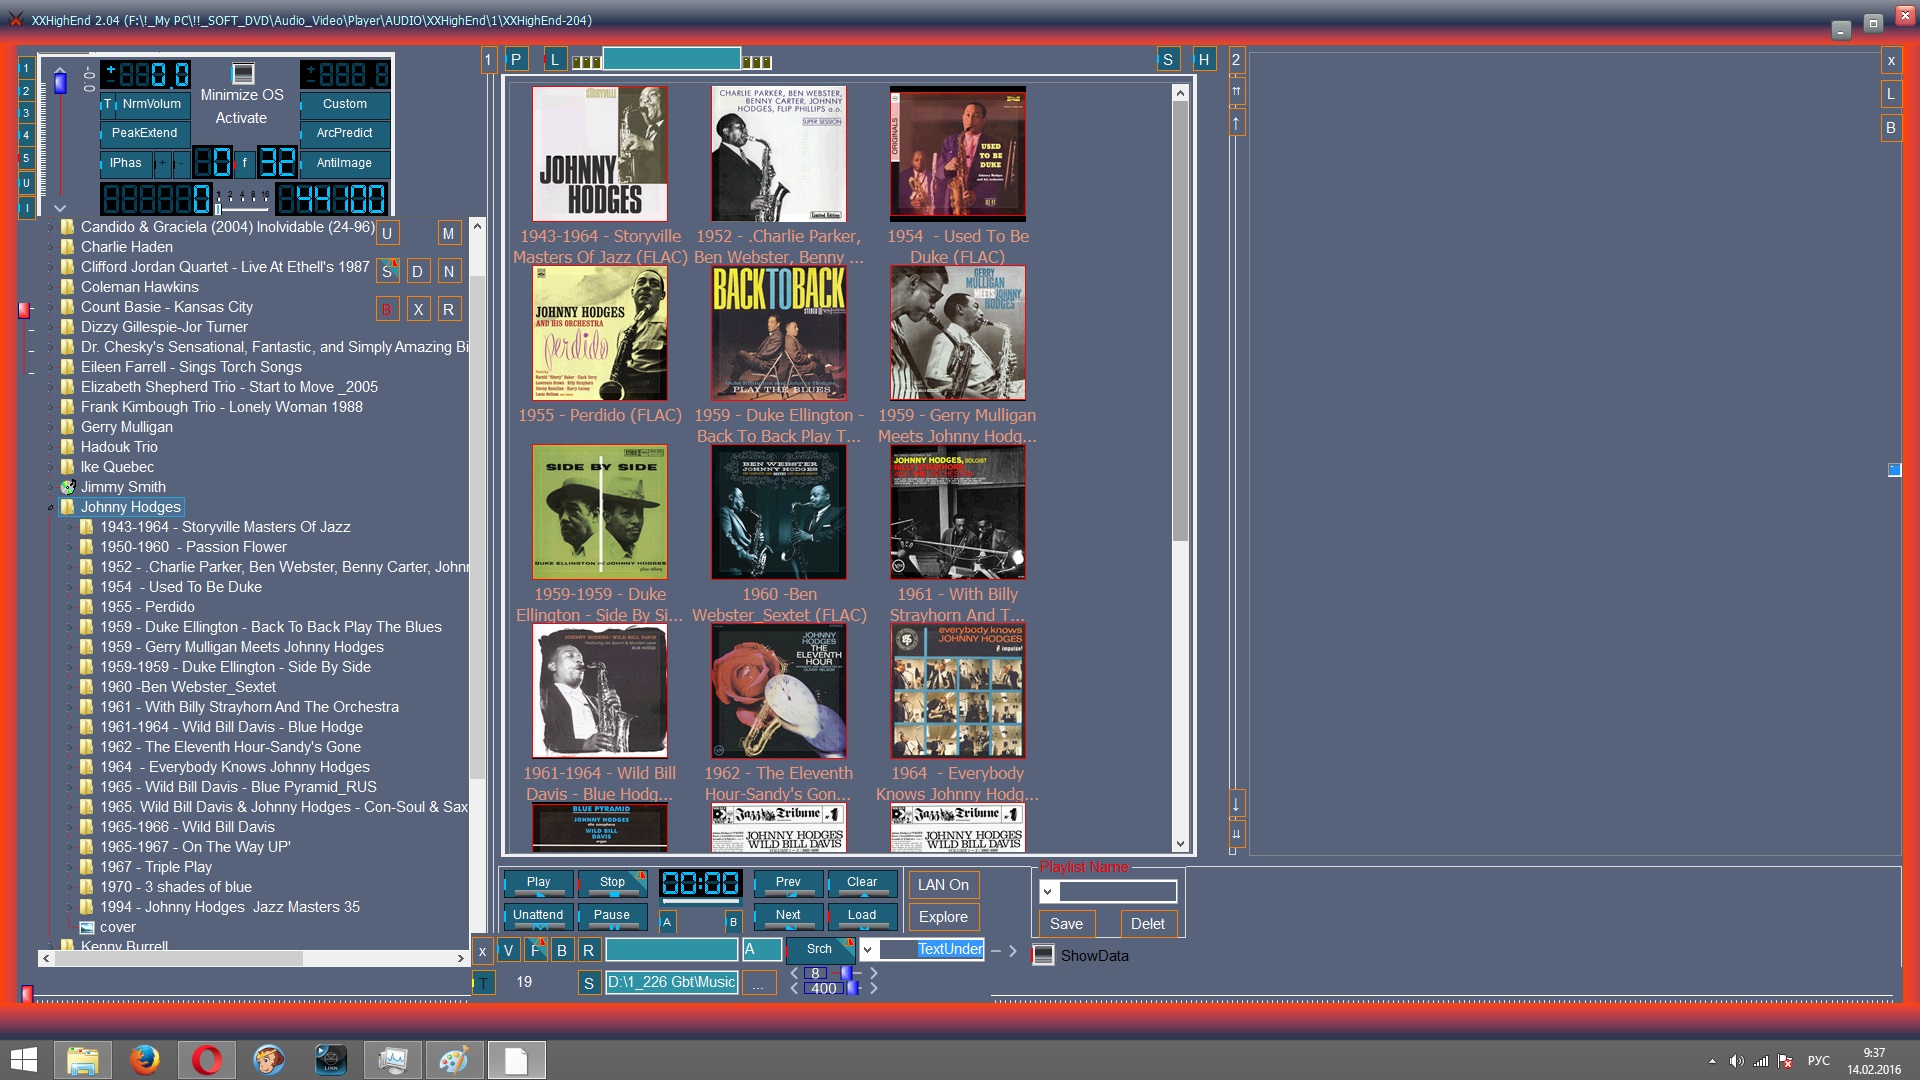Adjust the slider next to value 8
The height and width of the screenshot is (1080, 1920).
tap(846, 973)
